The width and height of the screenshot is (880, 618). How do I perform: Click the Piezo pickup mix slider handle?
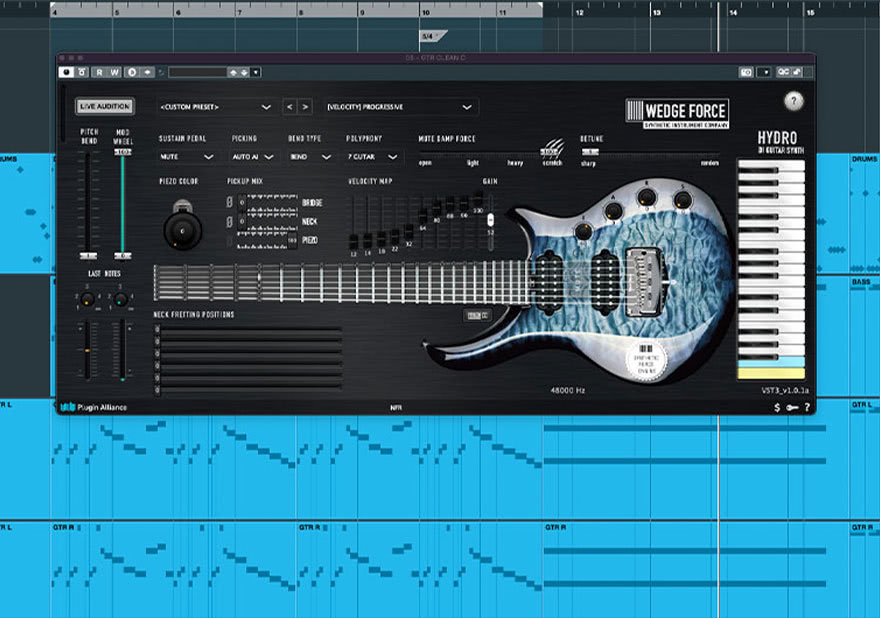tap(292, 241)
